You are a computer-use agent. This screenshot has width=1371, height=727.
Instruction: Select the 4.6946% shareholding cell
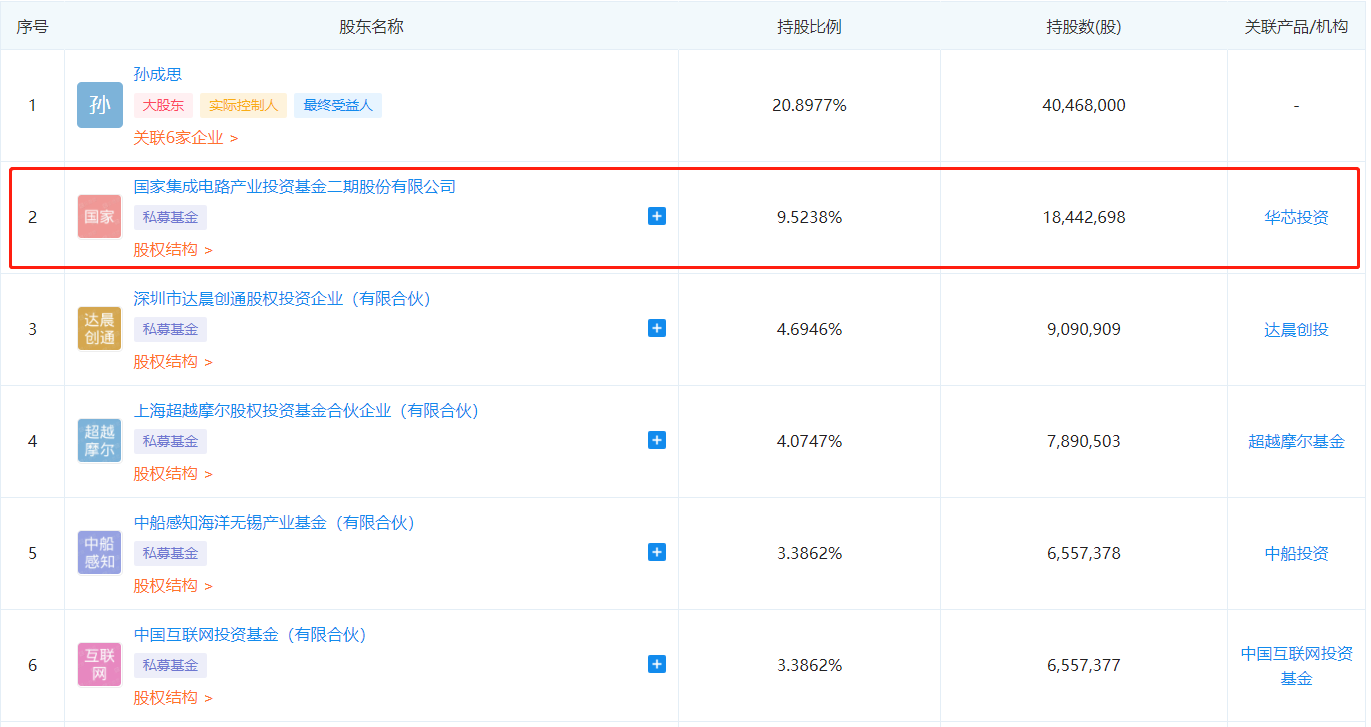[x=809, y=329]
